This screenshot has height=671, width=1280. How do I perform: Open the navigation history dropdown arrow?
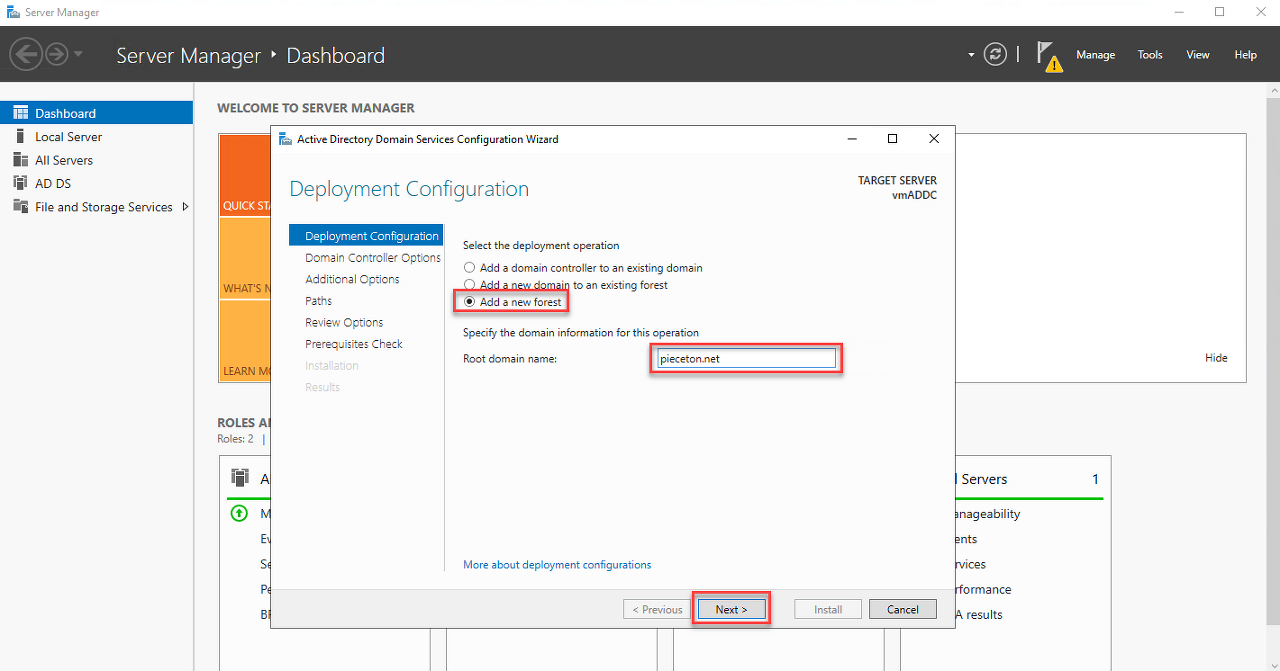(78, 54)
